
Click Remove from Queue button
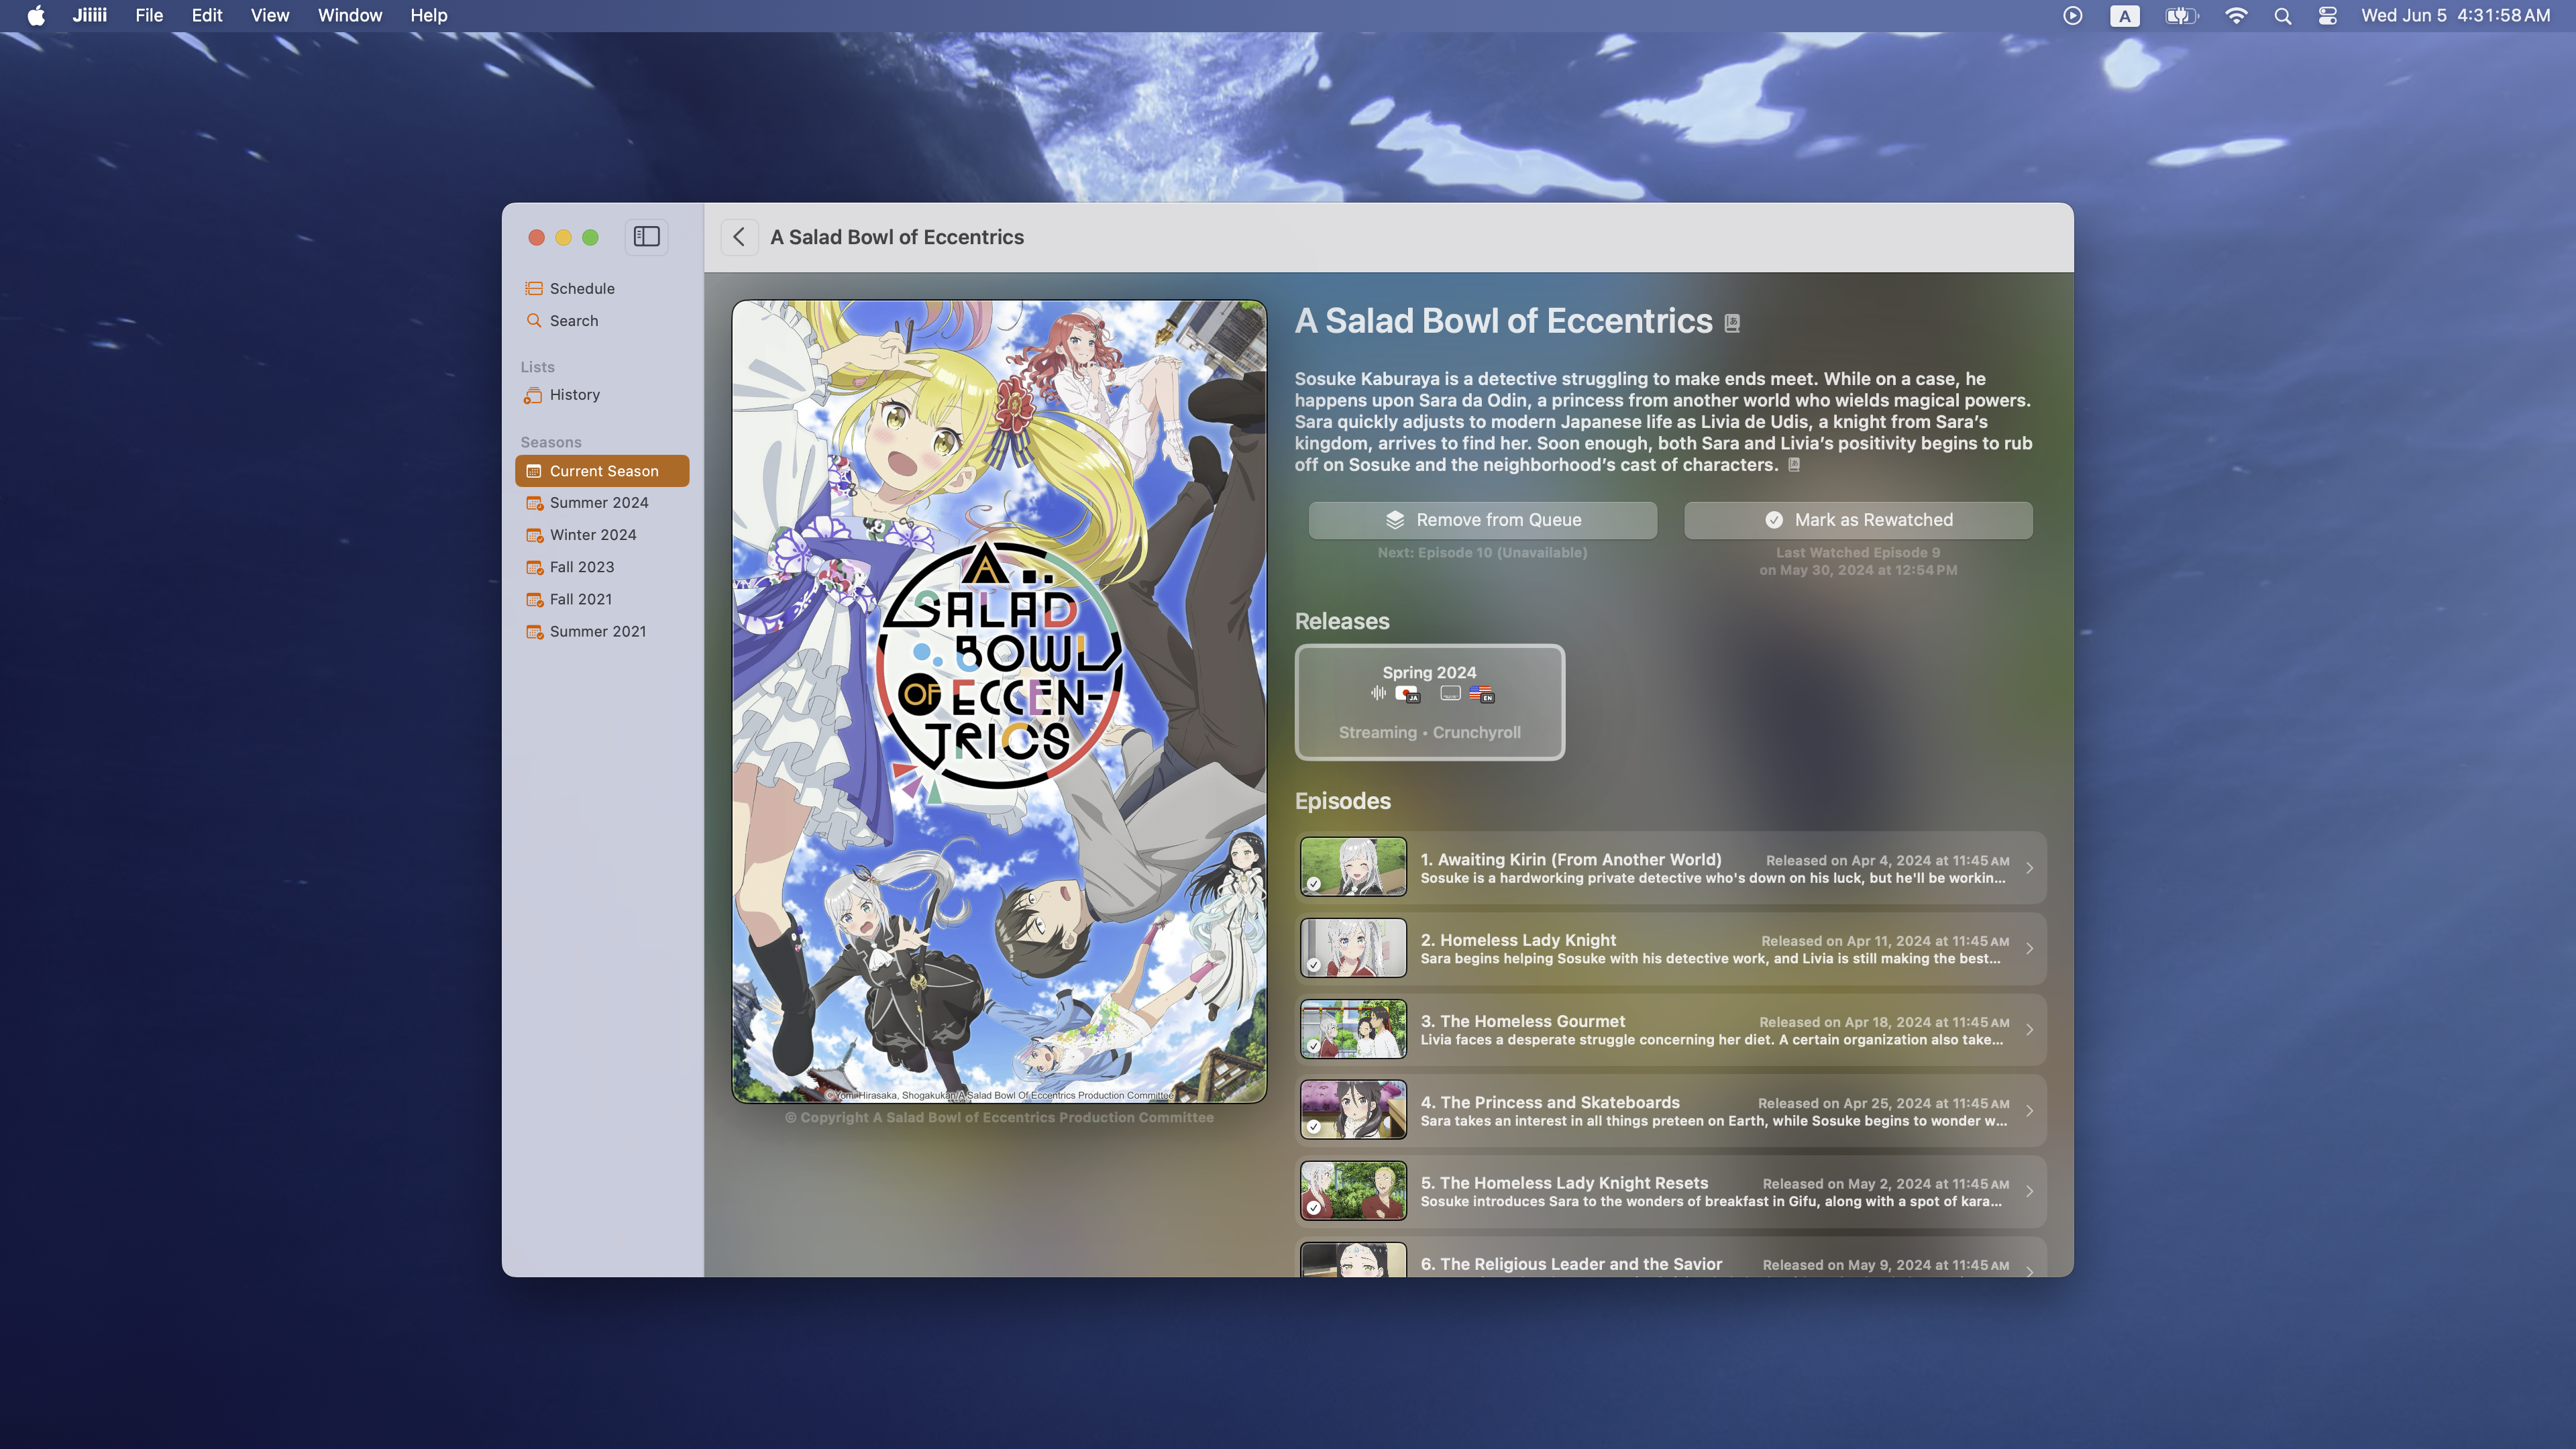pos(1482,520)
